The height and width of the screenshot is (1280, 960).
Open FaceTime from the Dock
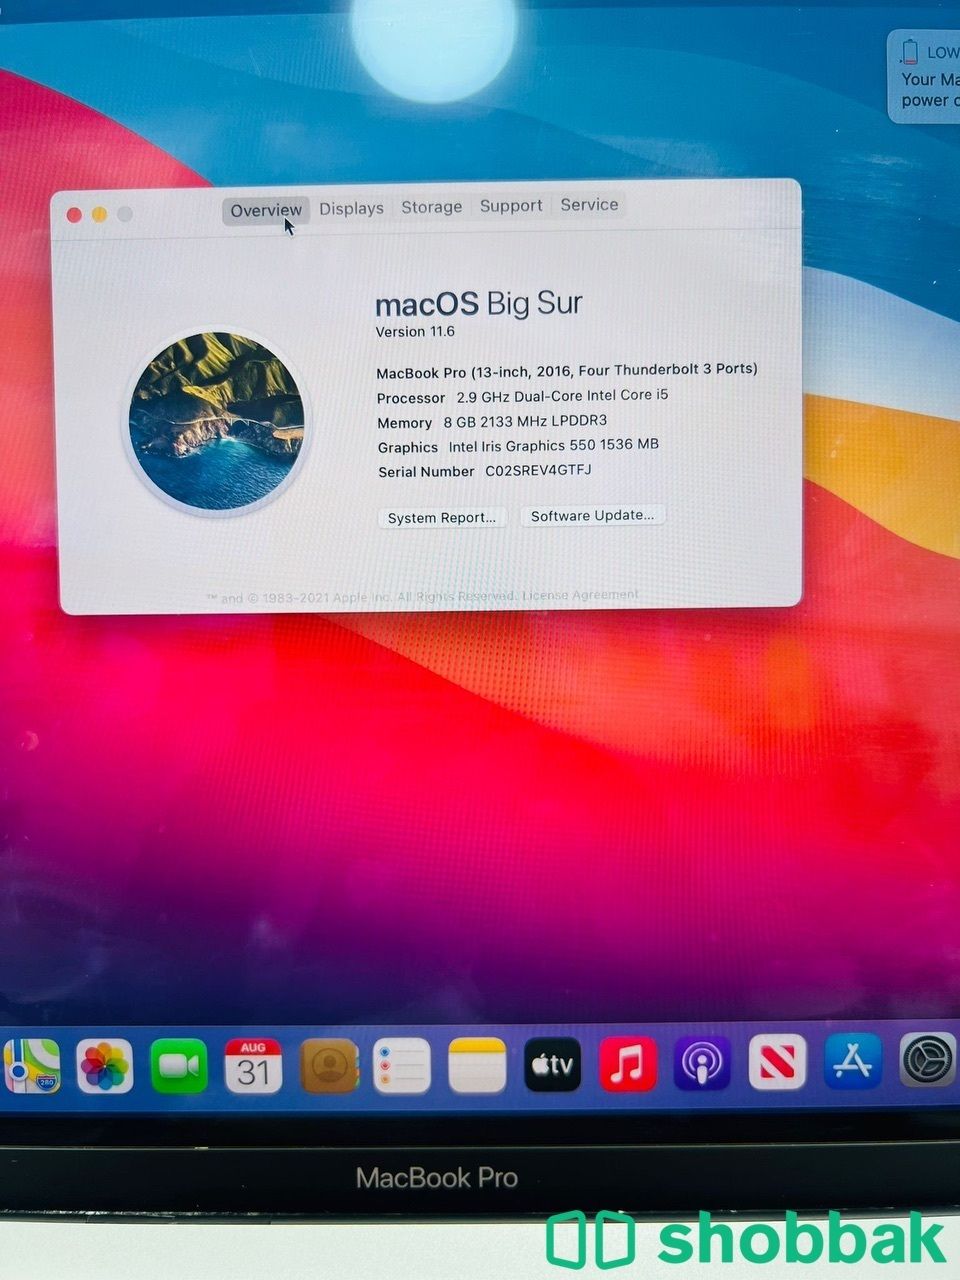179,1066
